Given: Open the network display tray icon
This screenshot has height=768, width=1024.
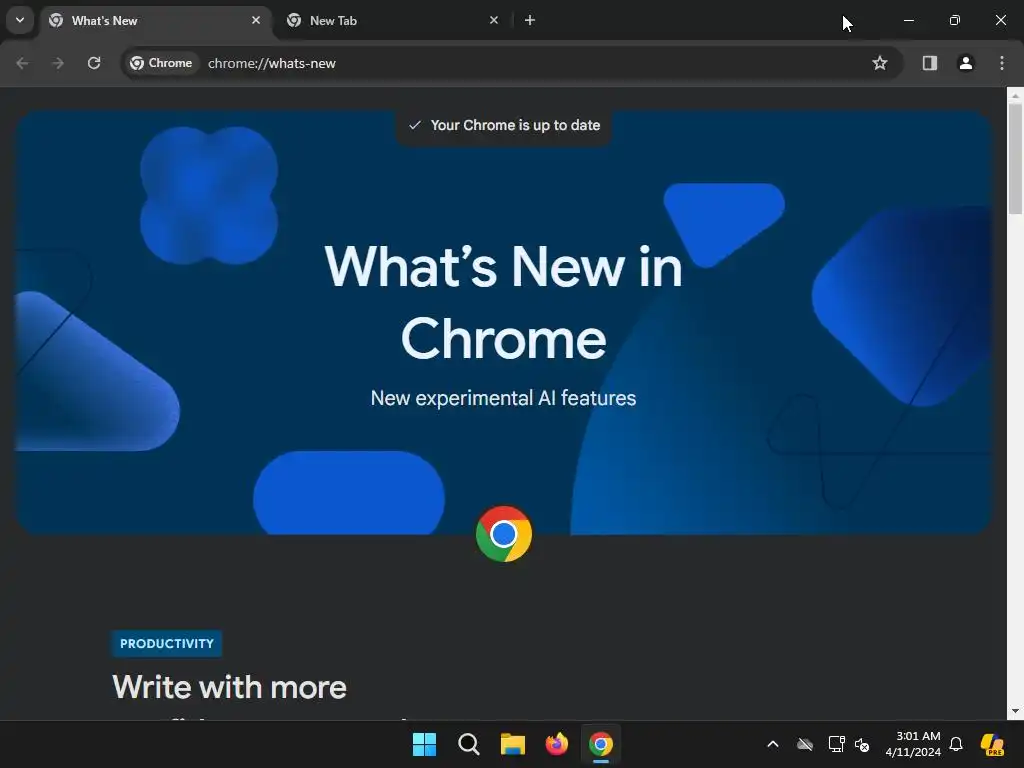Looking at the screenshot, I should pos(836,744).
